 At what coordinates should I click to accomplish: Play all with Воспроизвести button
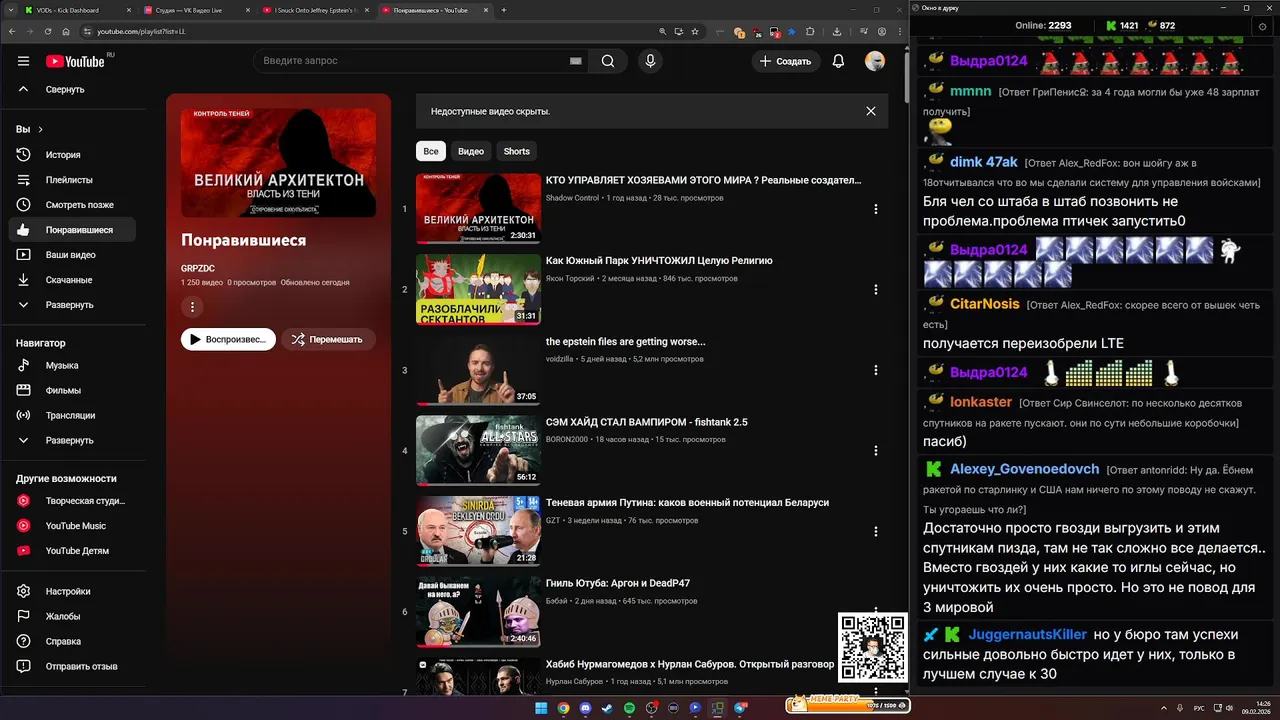click(x=228, y=339)
